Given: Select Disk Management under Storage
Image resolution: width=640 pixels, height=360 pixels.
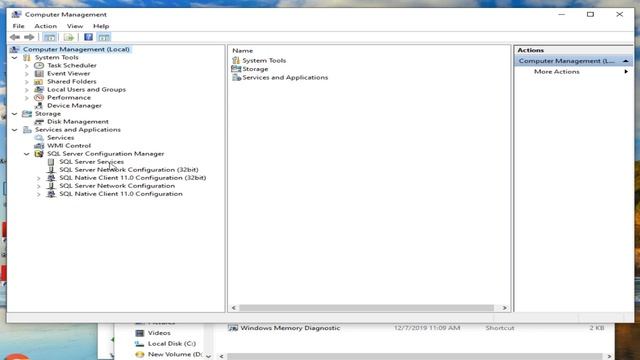Looking at the screenshot, I should [78, 122].
